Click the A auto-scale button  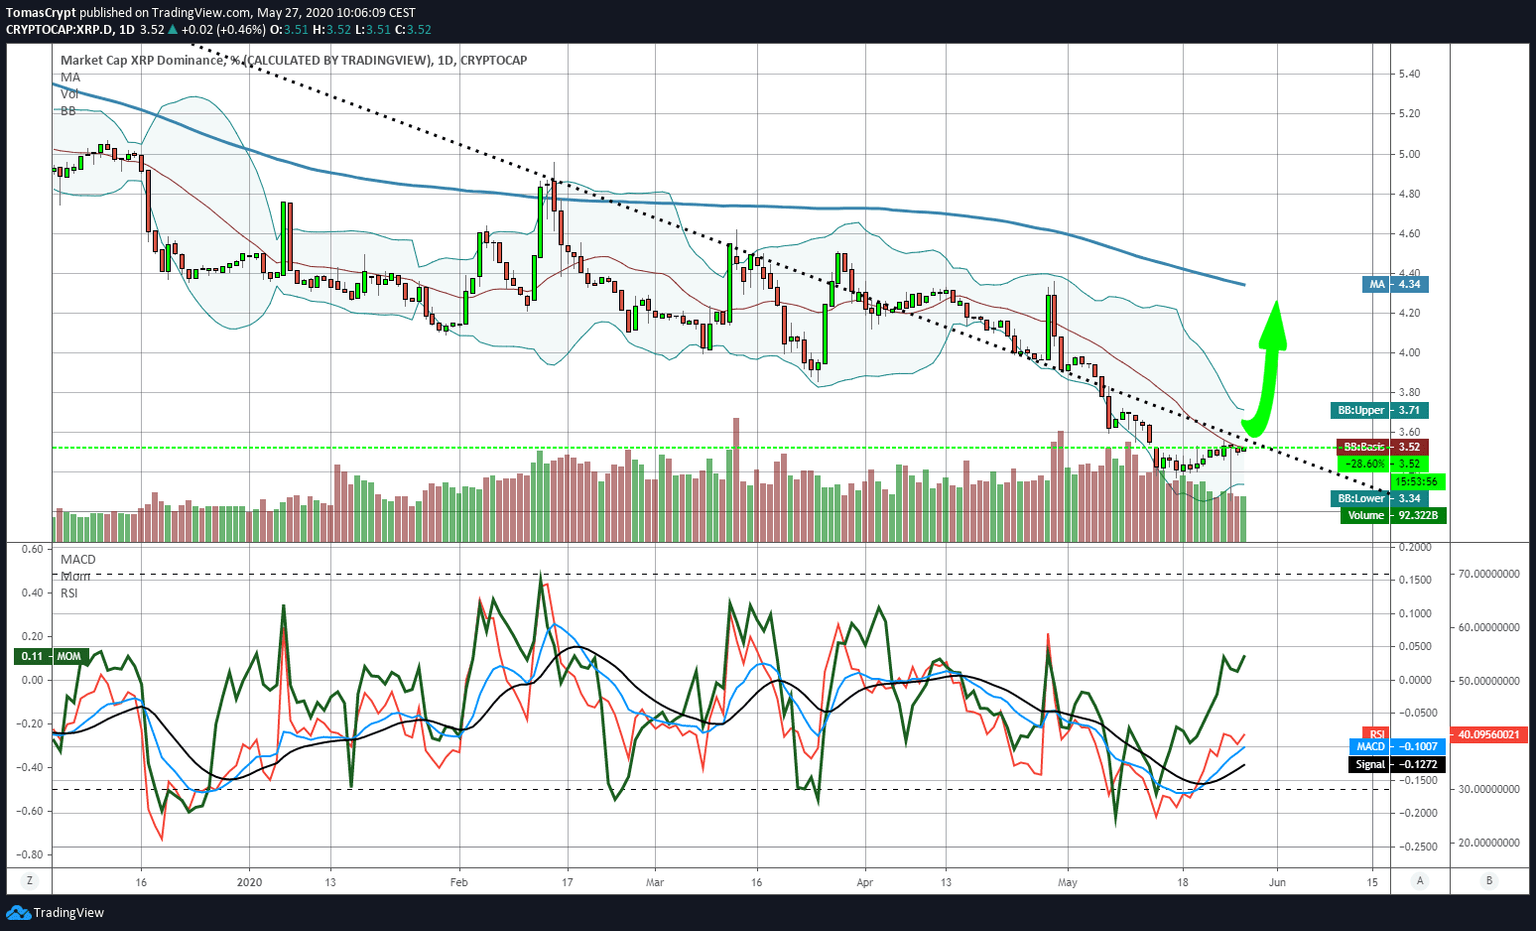click(1419, 881)
